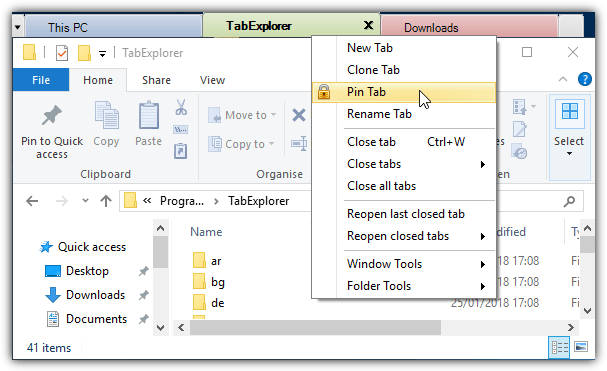Switch to Details view icon in status bar

coord(559,347)
